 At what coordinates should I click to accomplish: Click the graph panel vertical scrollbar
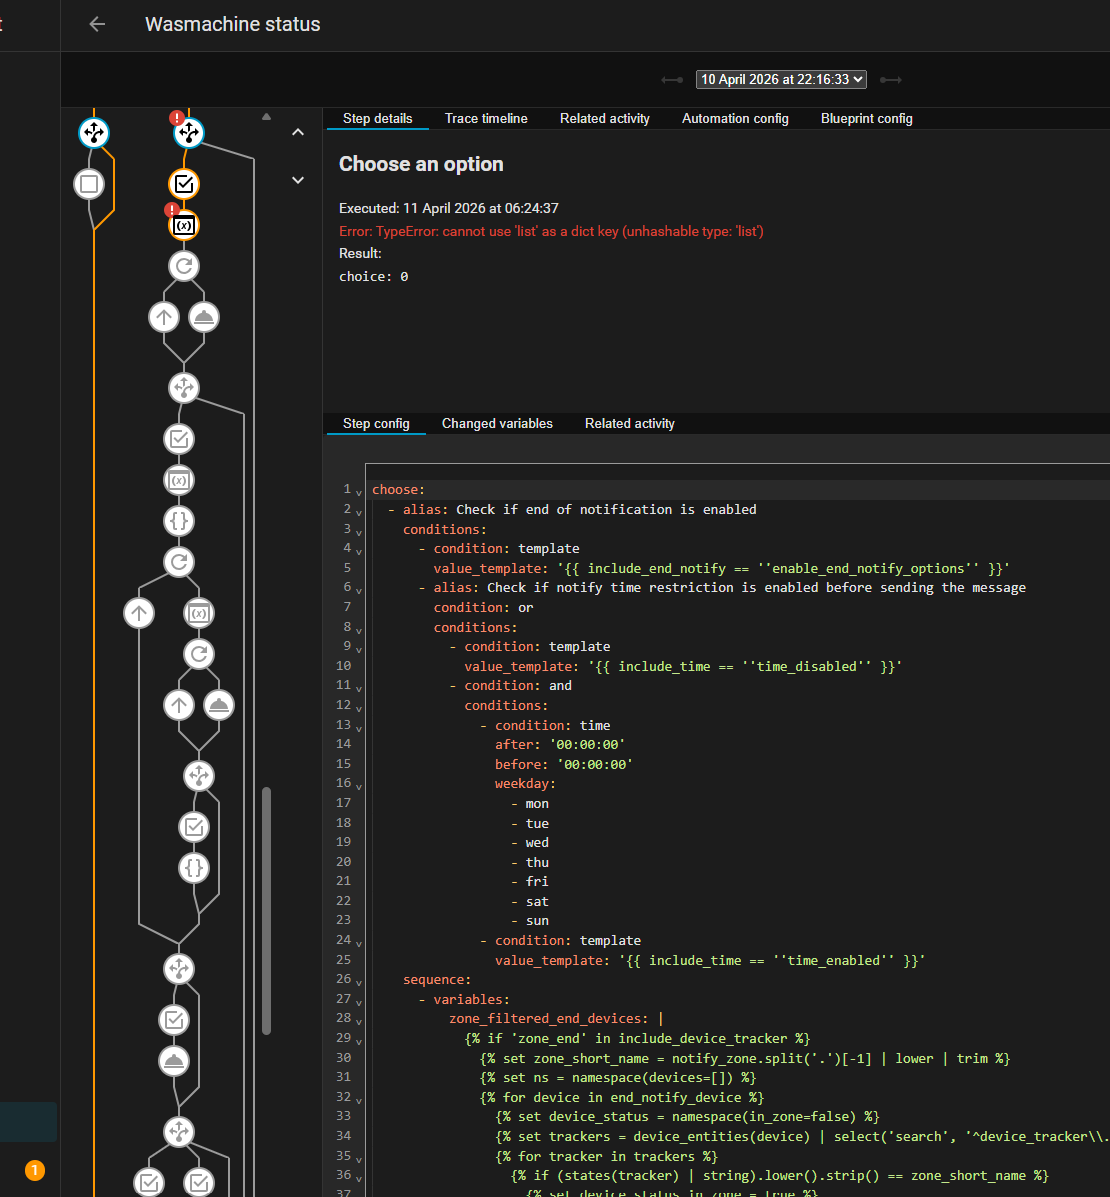coord(266,910)
